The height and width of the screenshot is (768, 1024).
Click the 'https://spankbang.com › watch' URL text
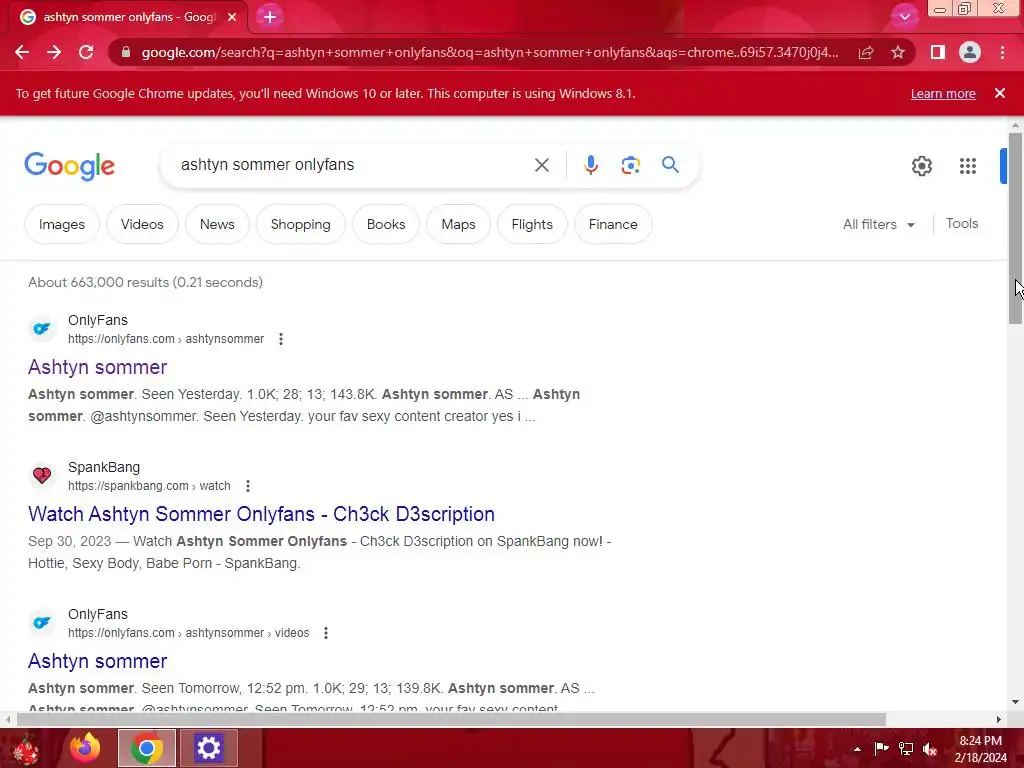[x=149, y=486]
